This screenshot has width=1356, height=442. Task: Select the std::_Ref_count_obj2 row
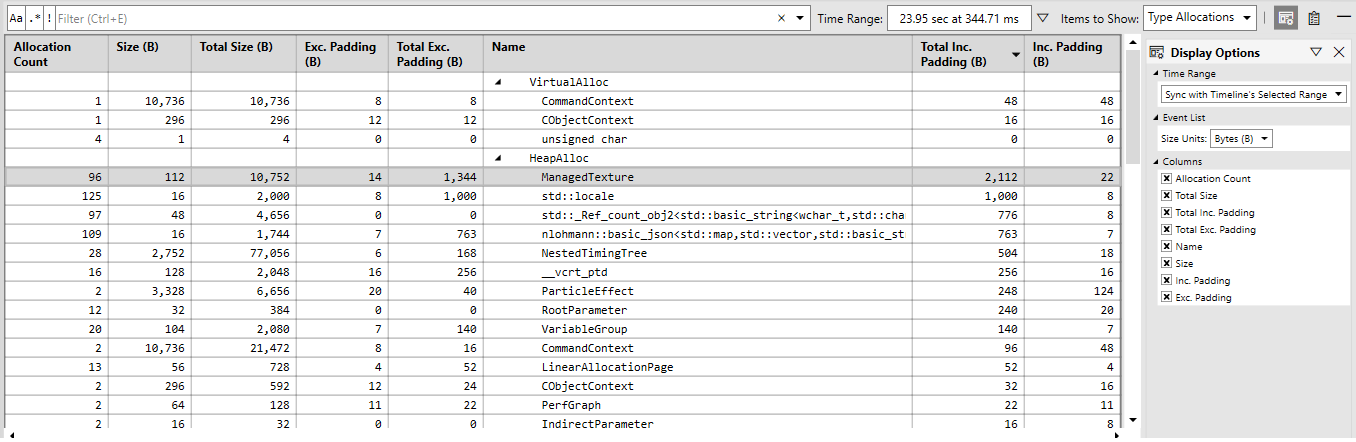point(562,215)
